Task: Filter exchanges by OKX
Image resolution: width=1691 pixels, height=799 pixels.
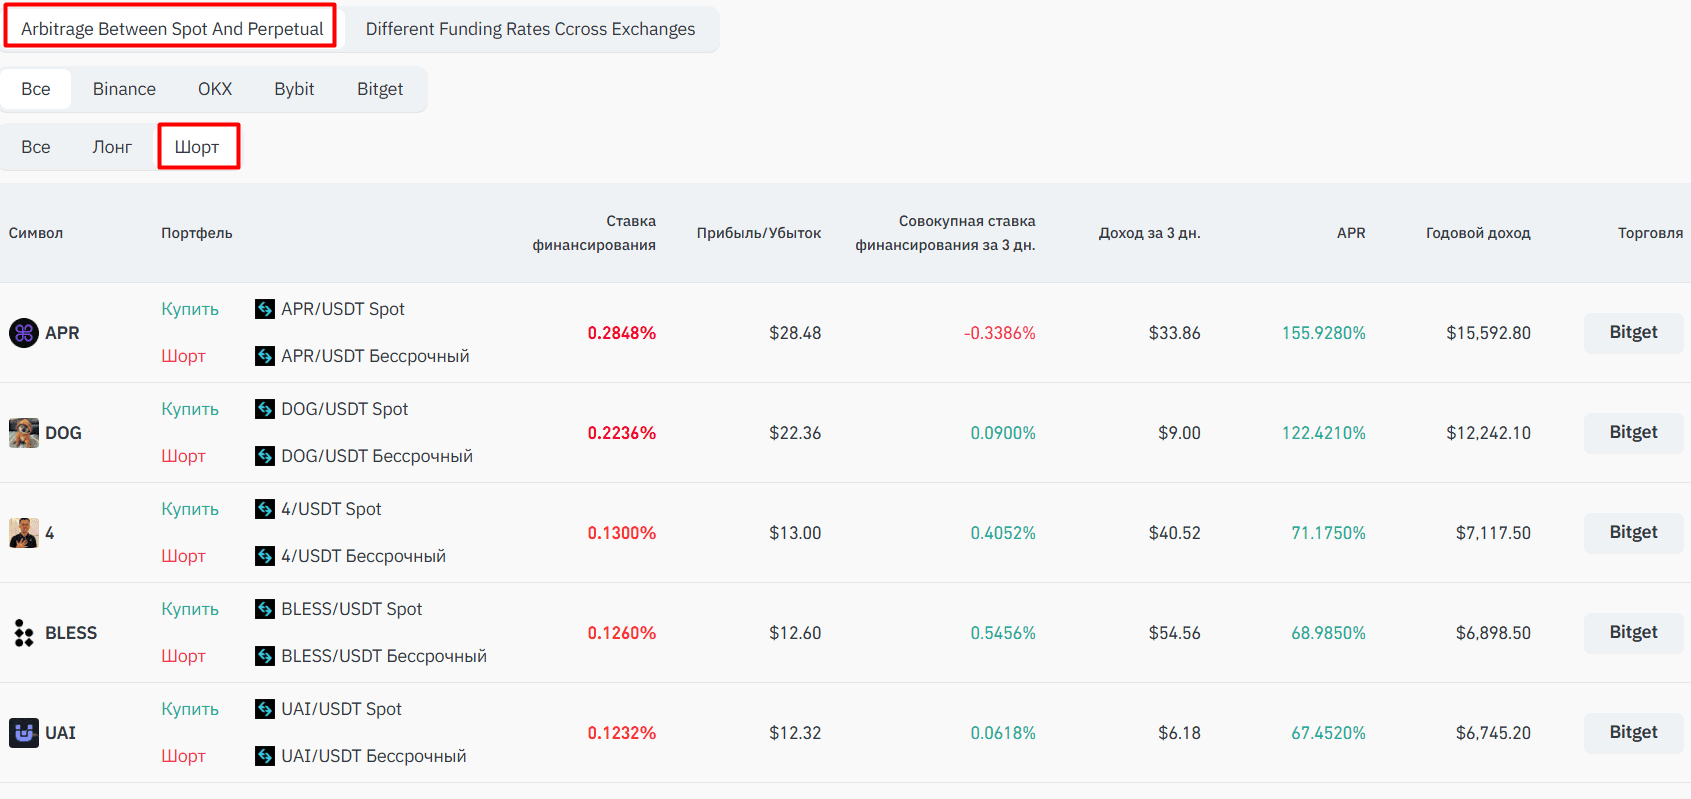Action: coord(215,89)
